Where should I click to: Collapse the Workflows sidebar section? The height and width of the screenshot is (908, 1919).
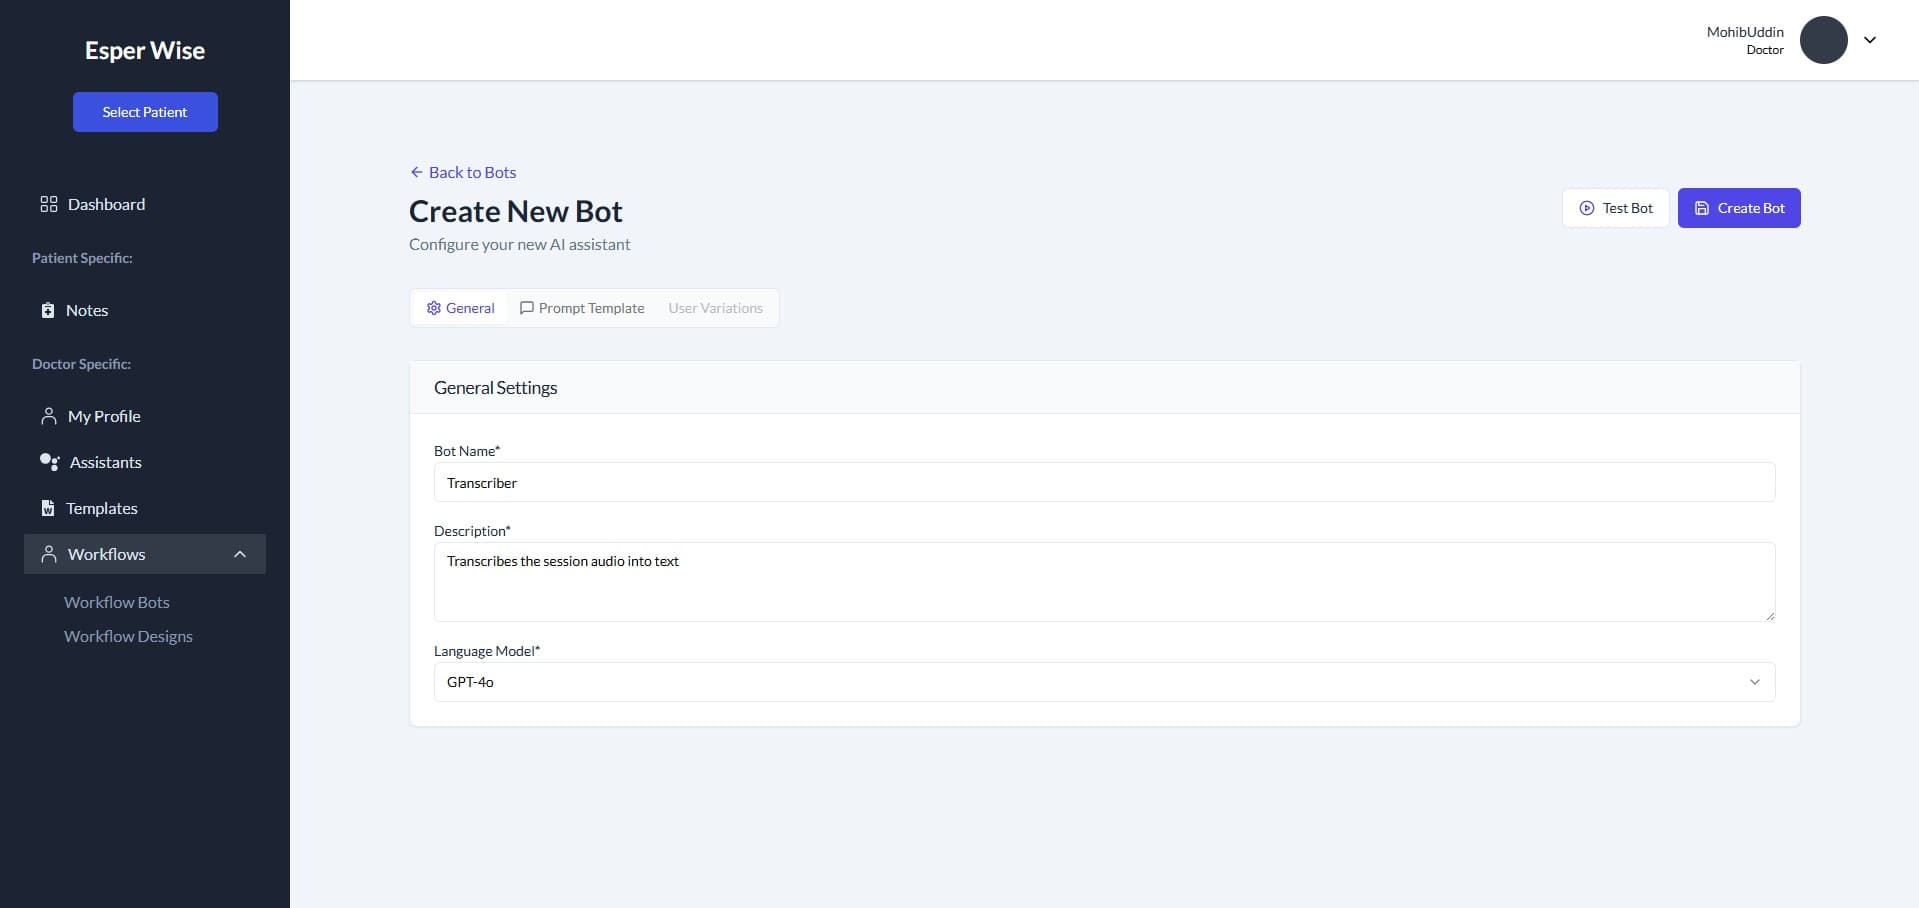point(240,554)
